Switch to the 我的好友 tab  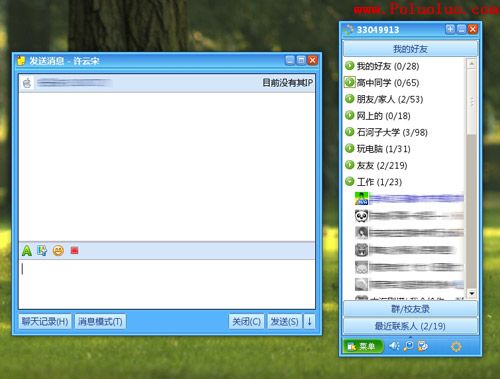point(410,49)
